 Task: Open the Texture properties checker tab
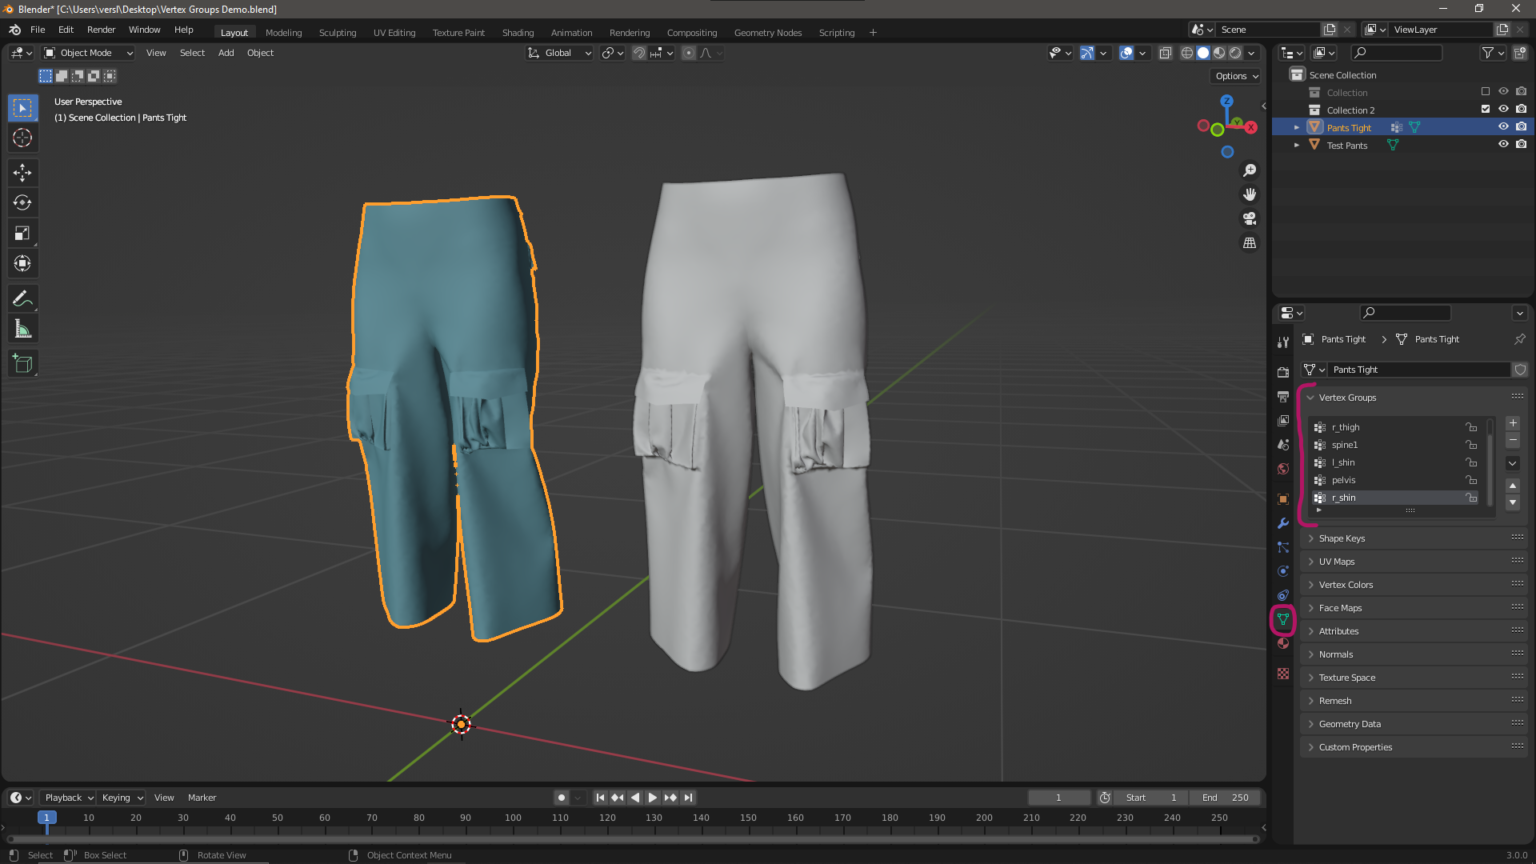pyautogui.click(x=1283, y=674)
